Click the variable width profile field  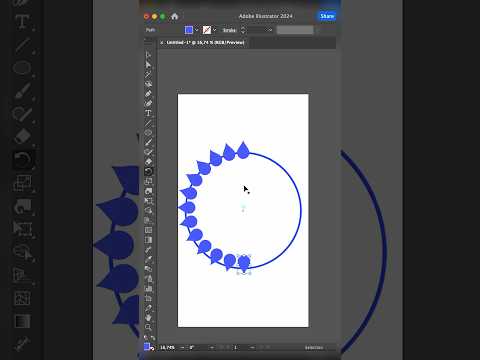pyautogui.click(x=295, y=30)
